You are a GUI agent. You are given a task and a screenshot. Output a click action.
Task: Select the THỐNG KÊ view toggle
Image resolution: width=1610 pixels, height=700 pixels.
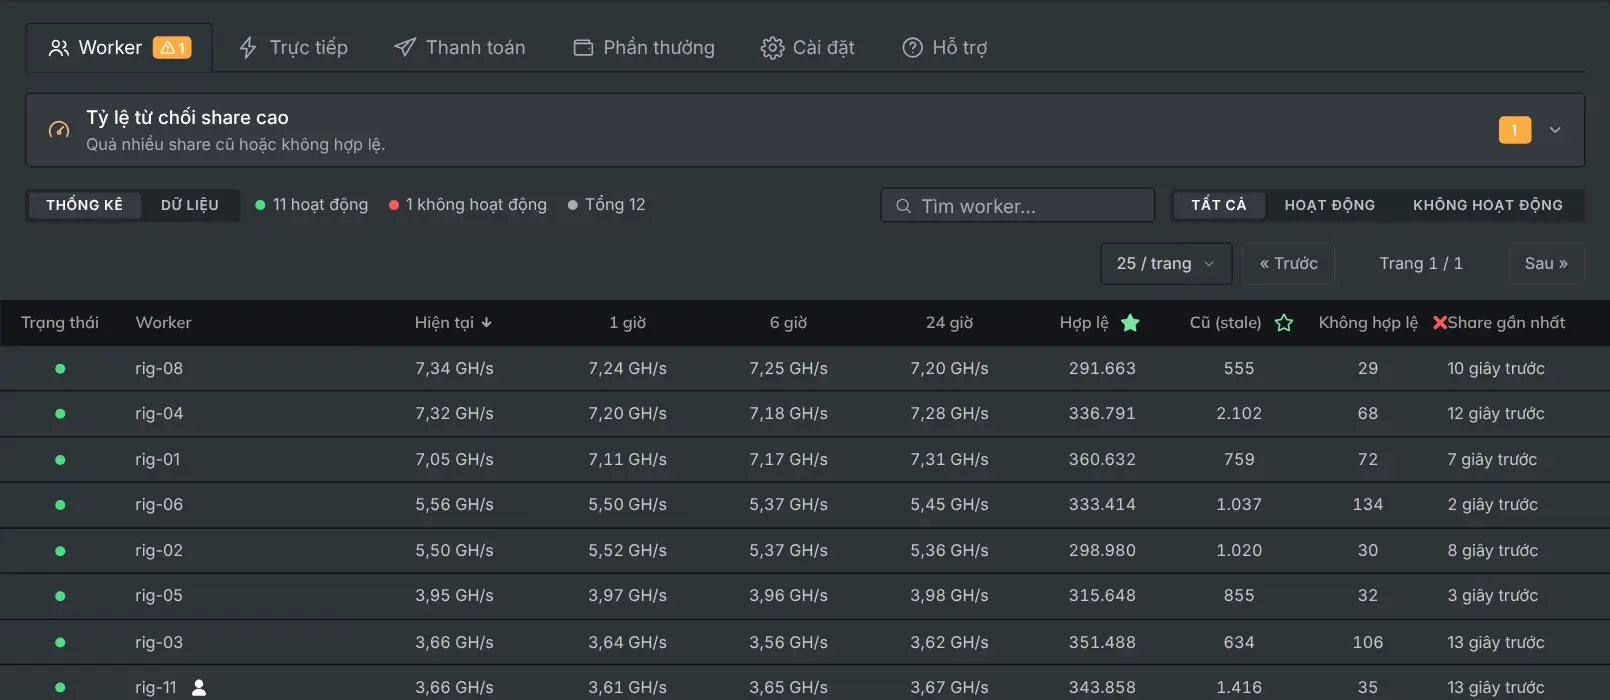tap(85, 205)
